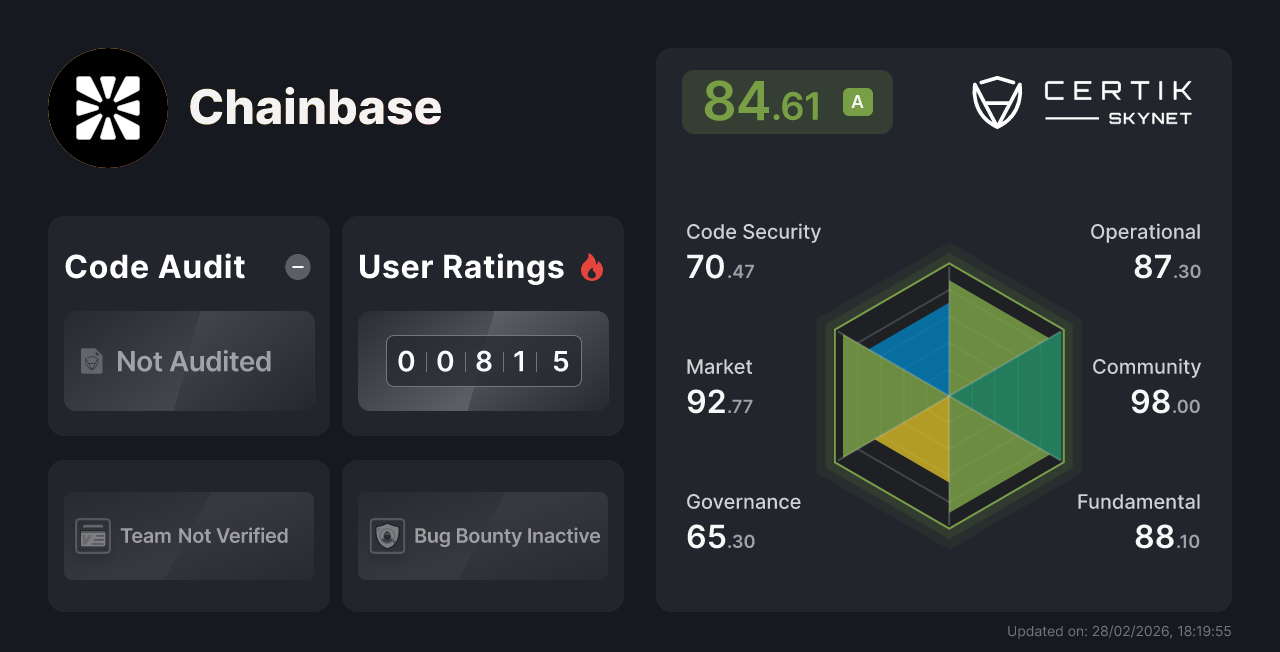Click the Chainbase project logo
The height and width of the screenshot is (652, 1280).
107,108
